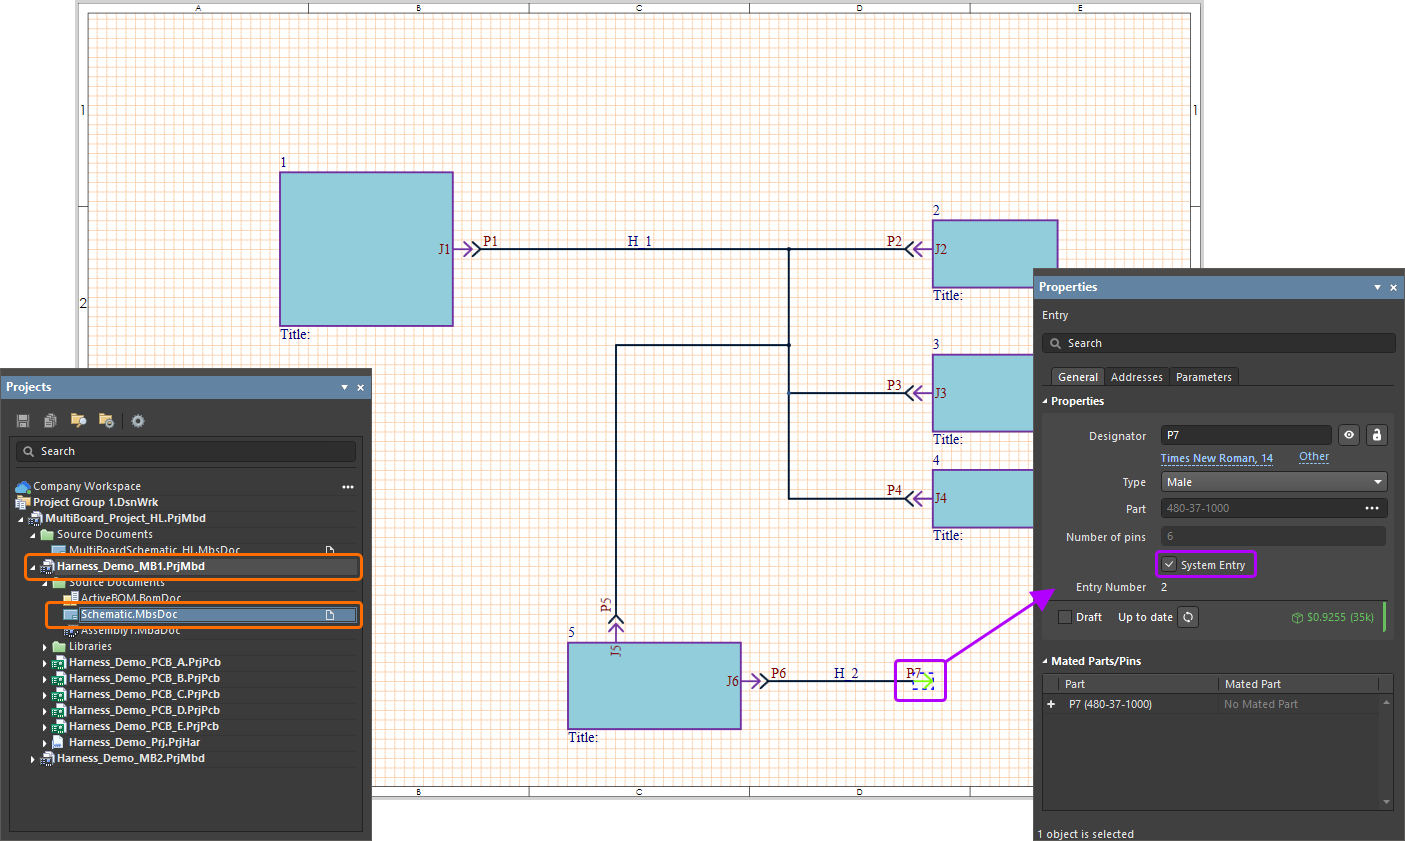Click the folder search icon in Projects toolbar
The height and width of the screenshot is (841, 1405).
[78, 421]
